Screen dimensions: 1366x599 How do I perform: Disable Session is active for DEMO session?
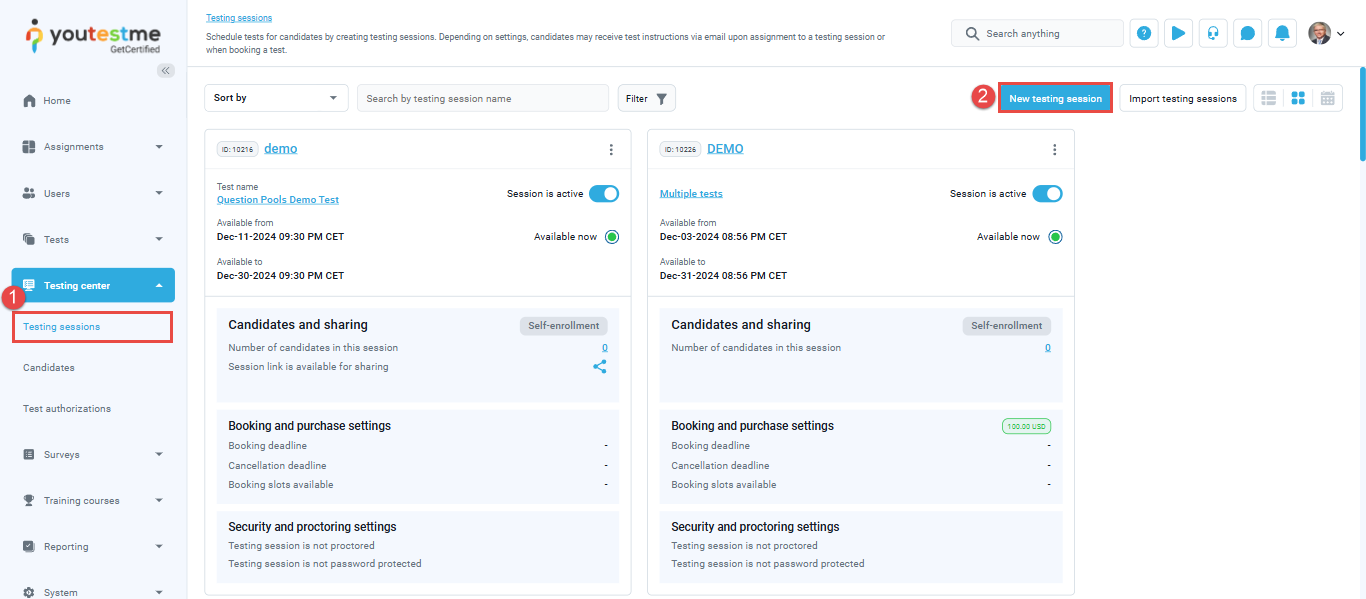(x=1046, y=194)
